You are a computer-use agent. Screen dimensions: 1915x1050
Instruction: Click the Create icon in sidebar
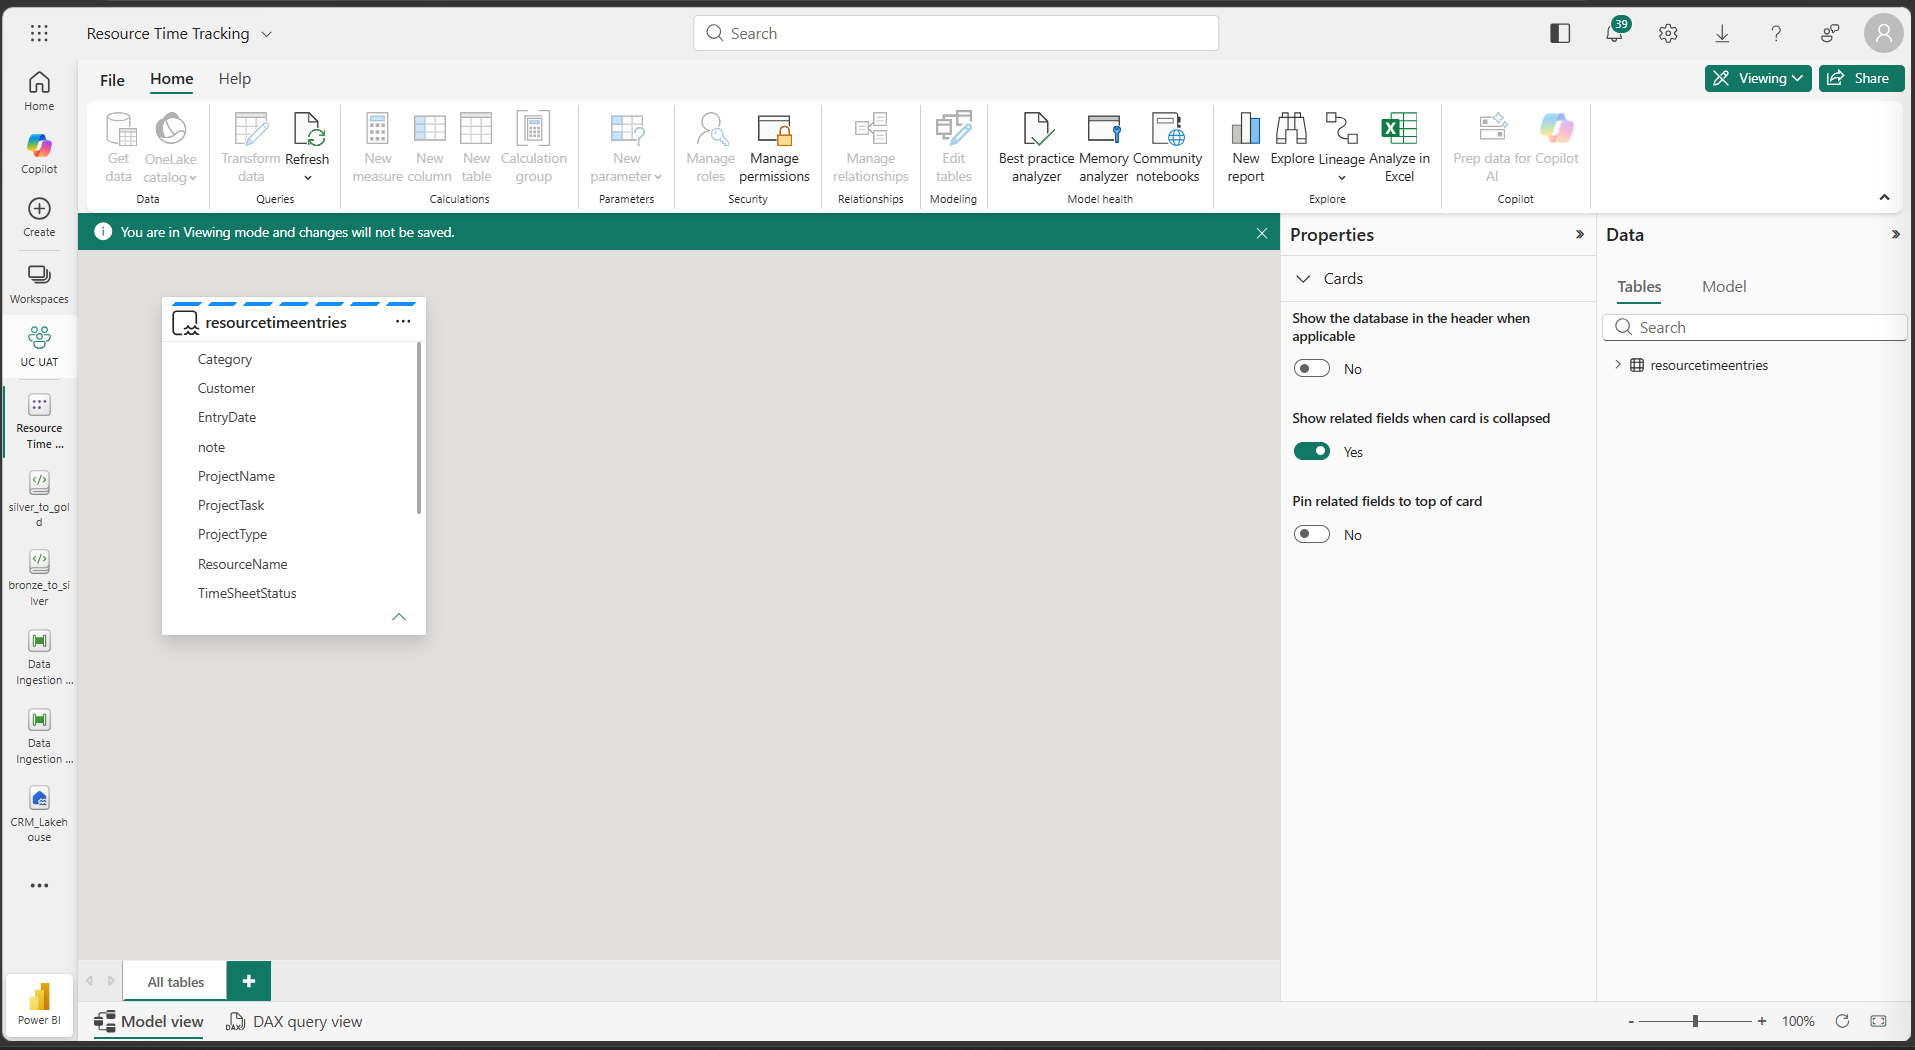point(39,217)
